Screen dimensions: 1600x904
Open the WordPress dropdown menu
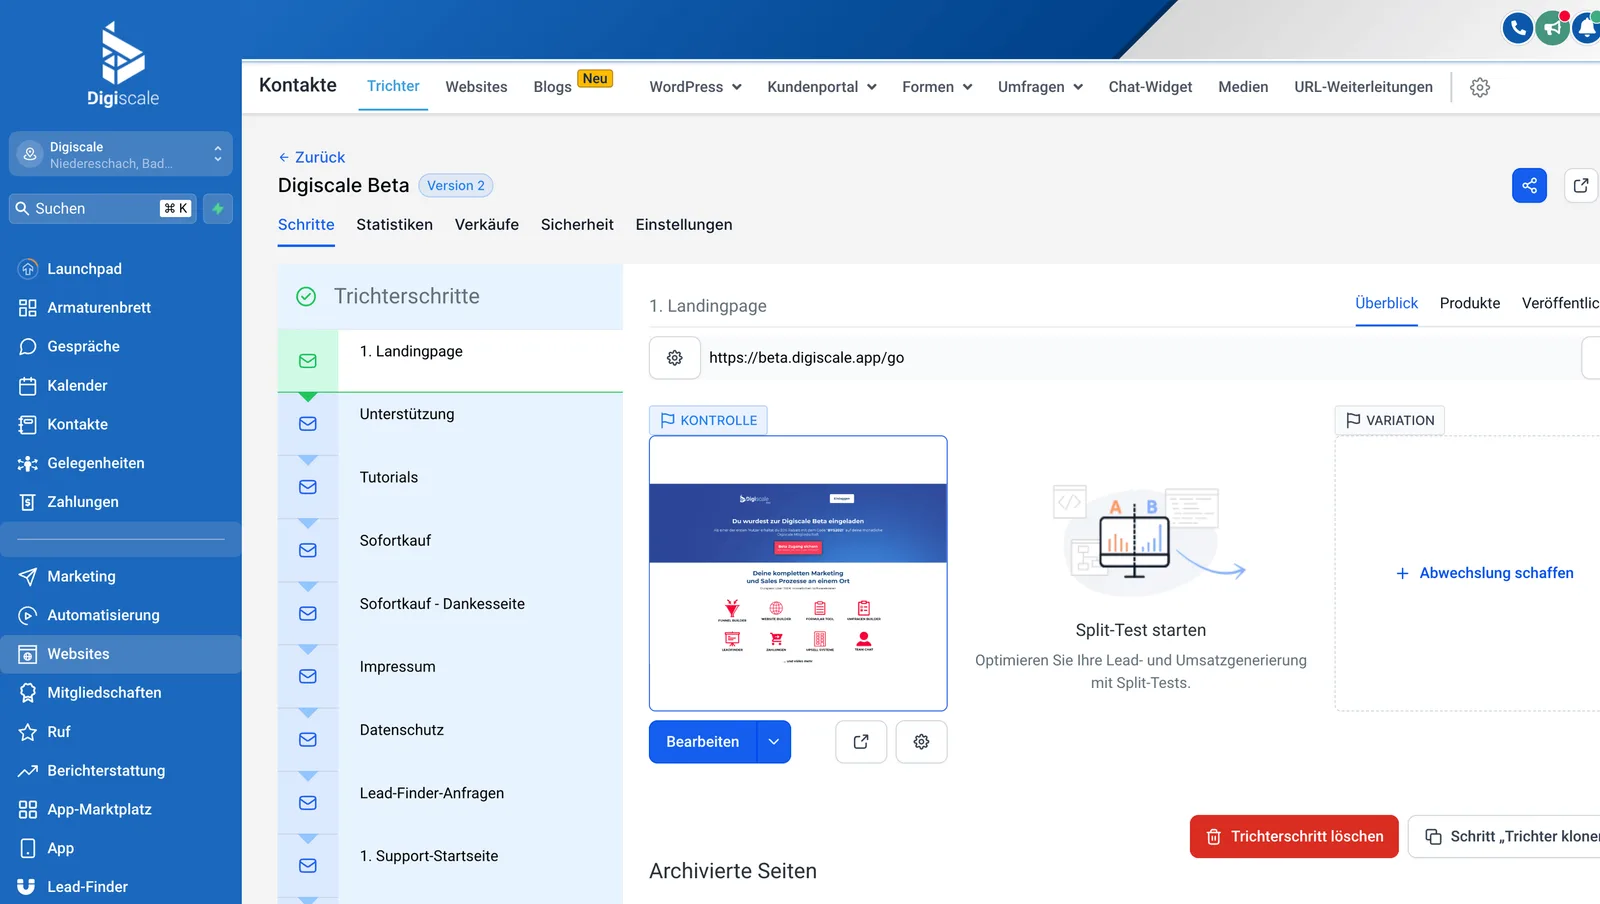pos(695,87)
